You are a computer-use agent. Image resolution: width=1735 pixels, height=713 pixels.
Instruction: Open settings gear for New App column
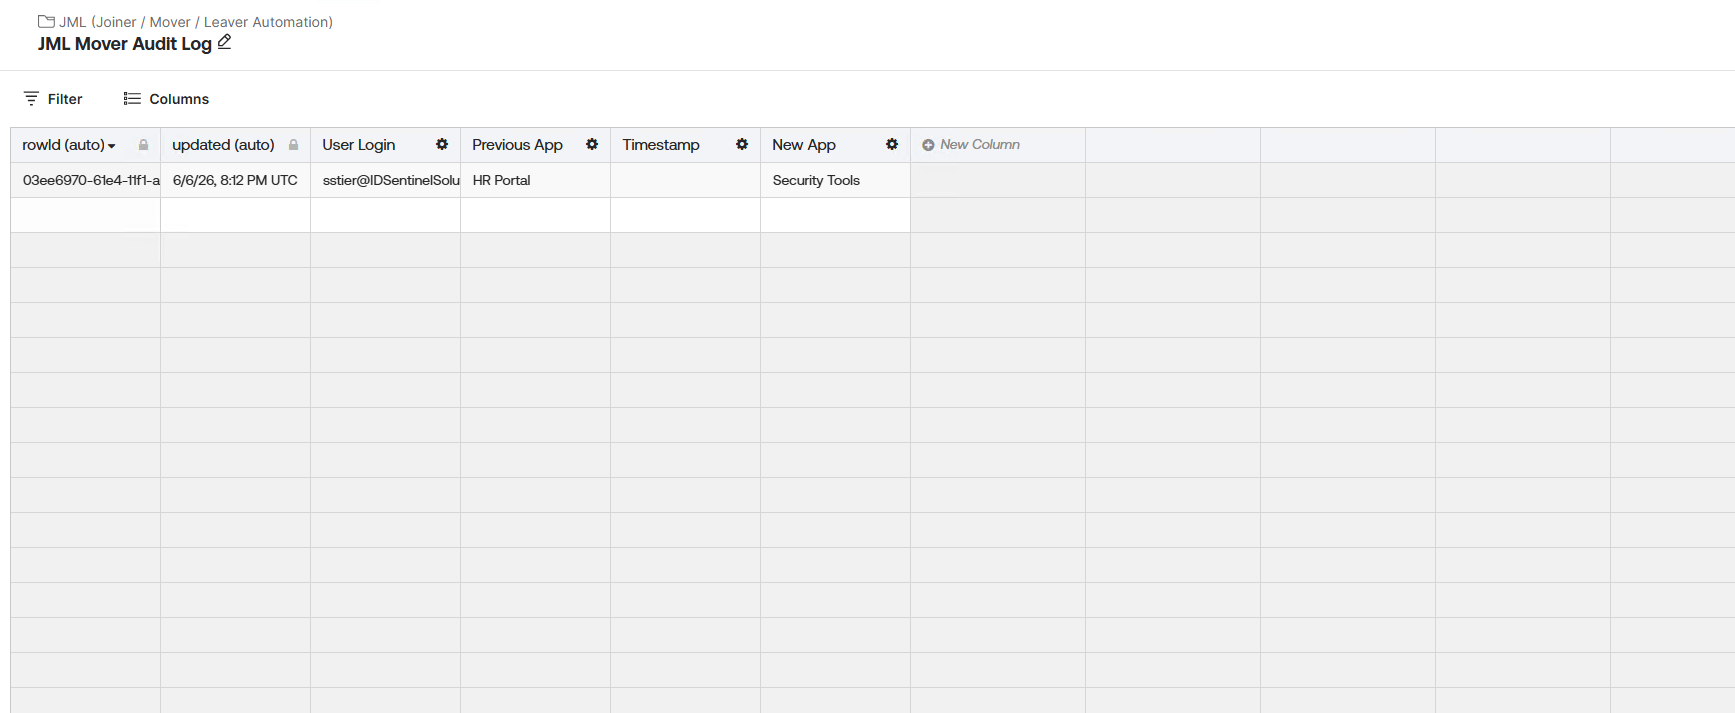[892, 144]
